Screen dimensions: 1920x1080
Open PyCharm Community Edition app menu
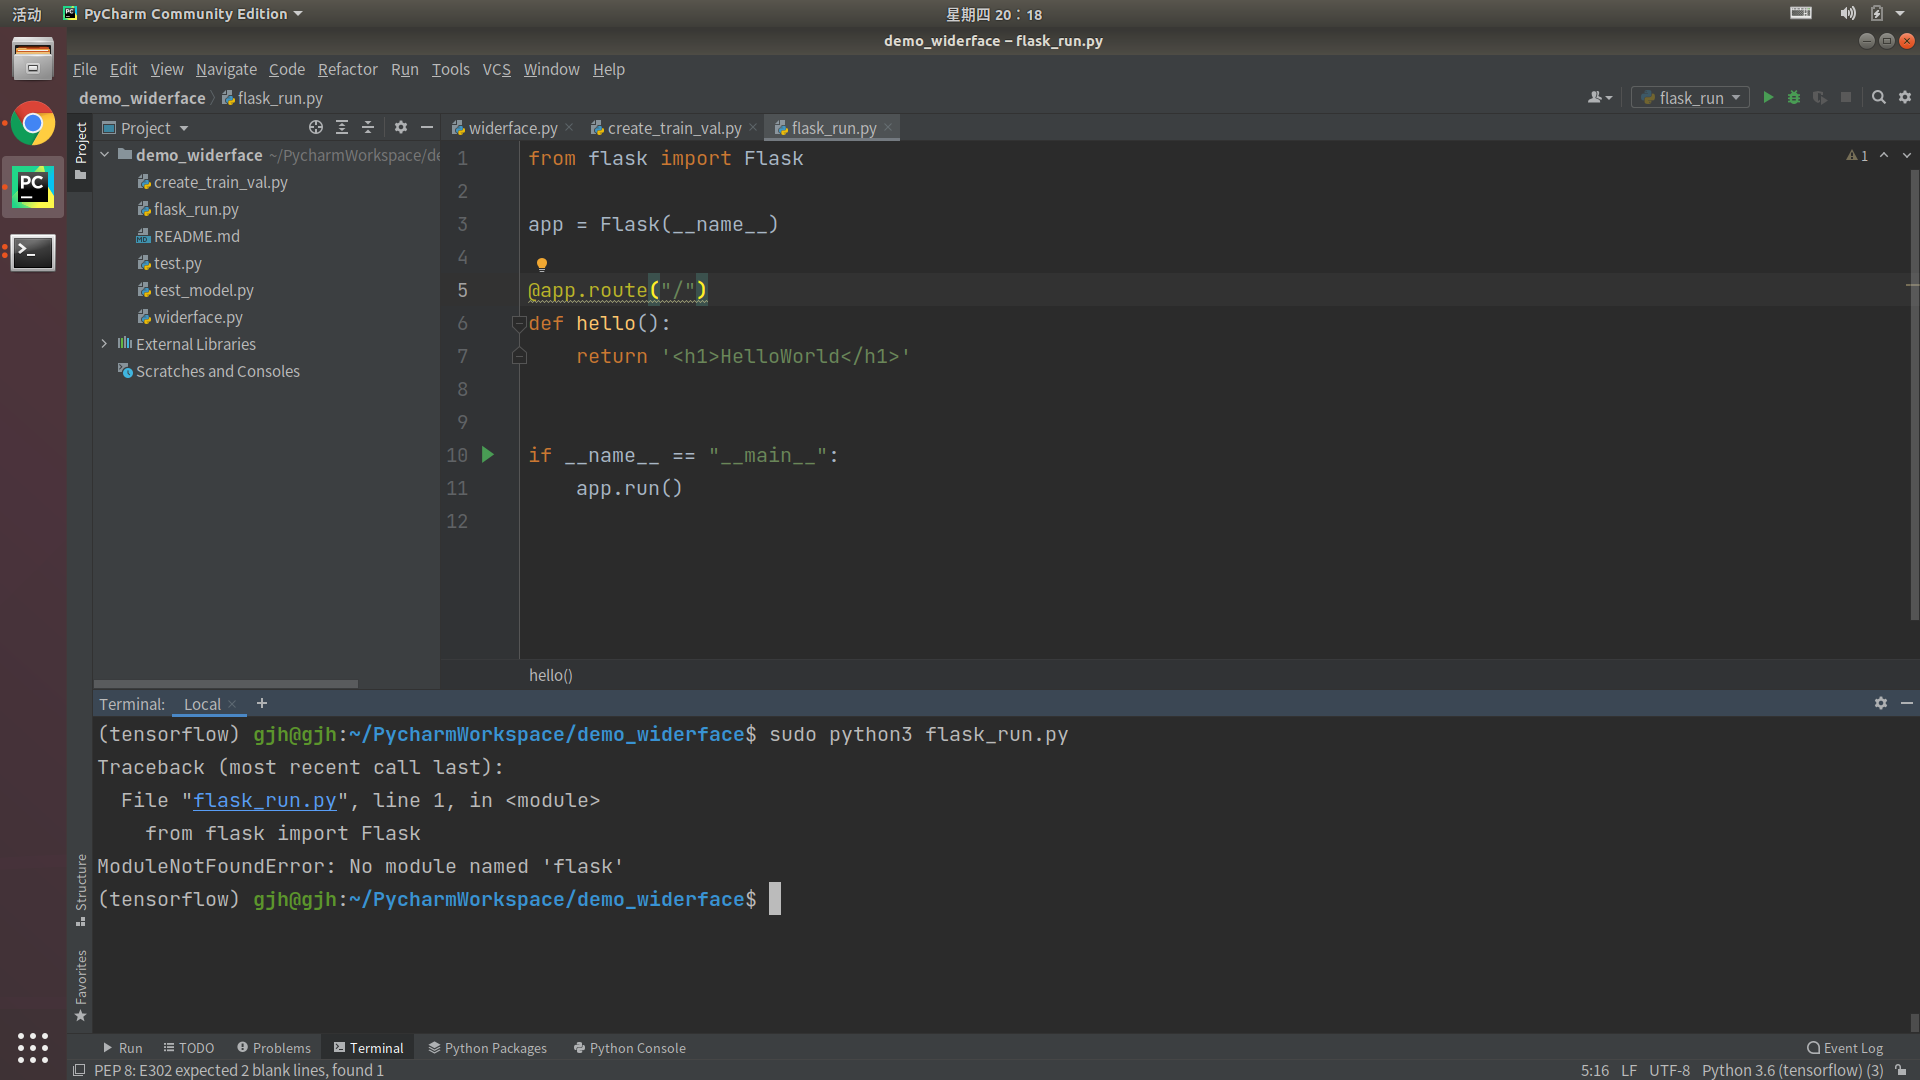coord(183,14)
